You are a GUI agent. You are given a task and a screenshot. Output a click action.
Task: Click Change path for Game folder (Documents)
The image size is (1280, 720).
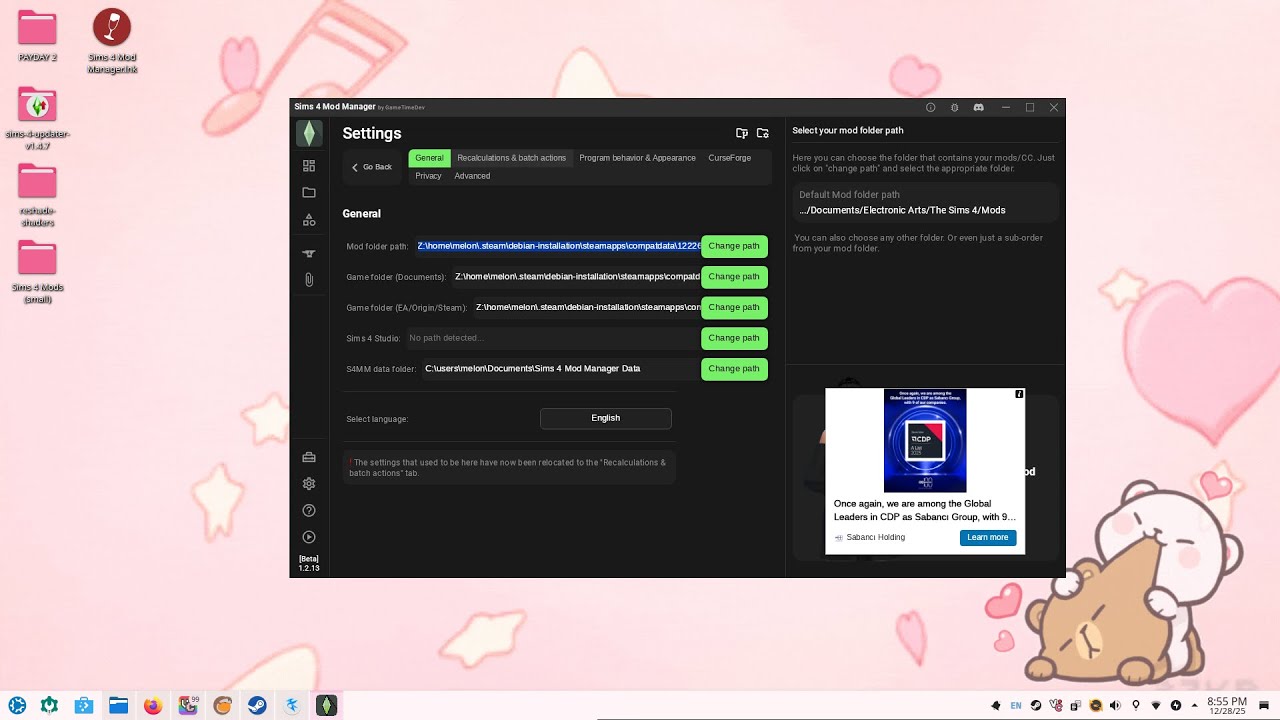[734, 277]
